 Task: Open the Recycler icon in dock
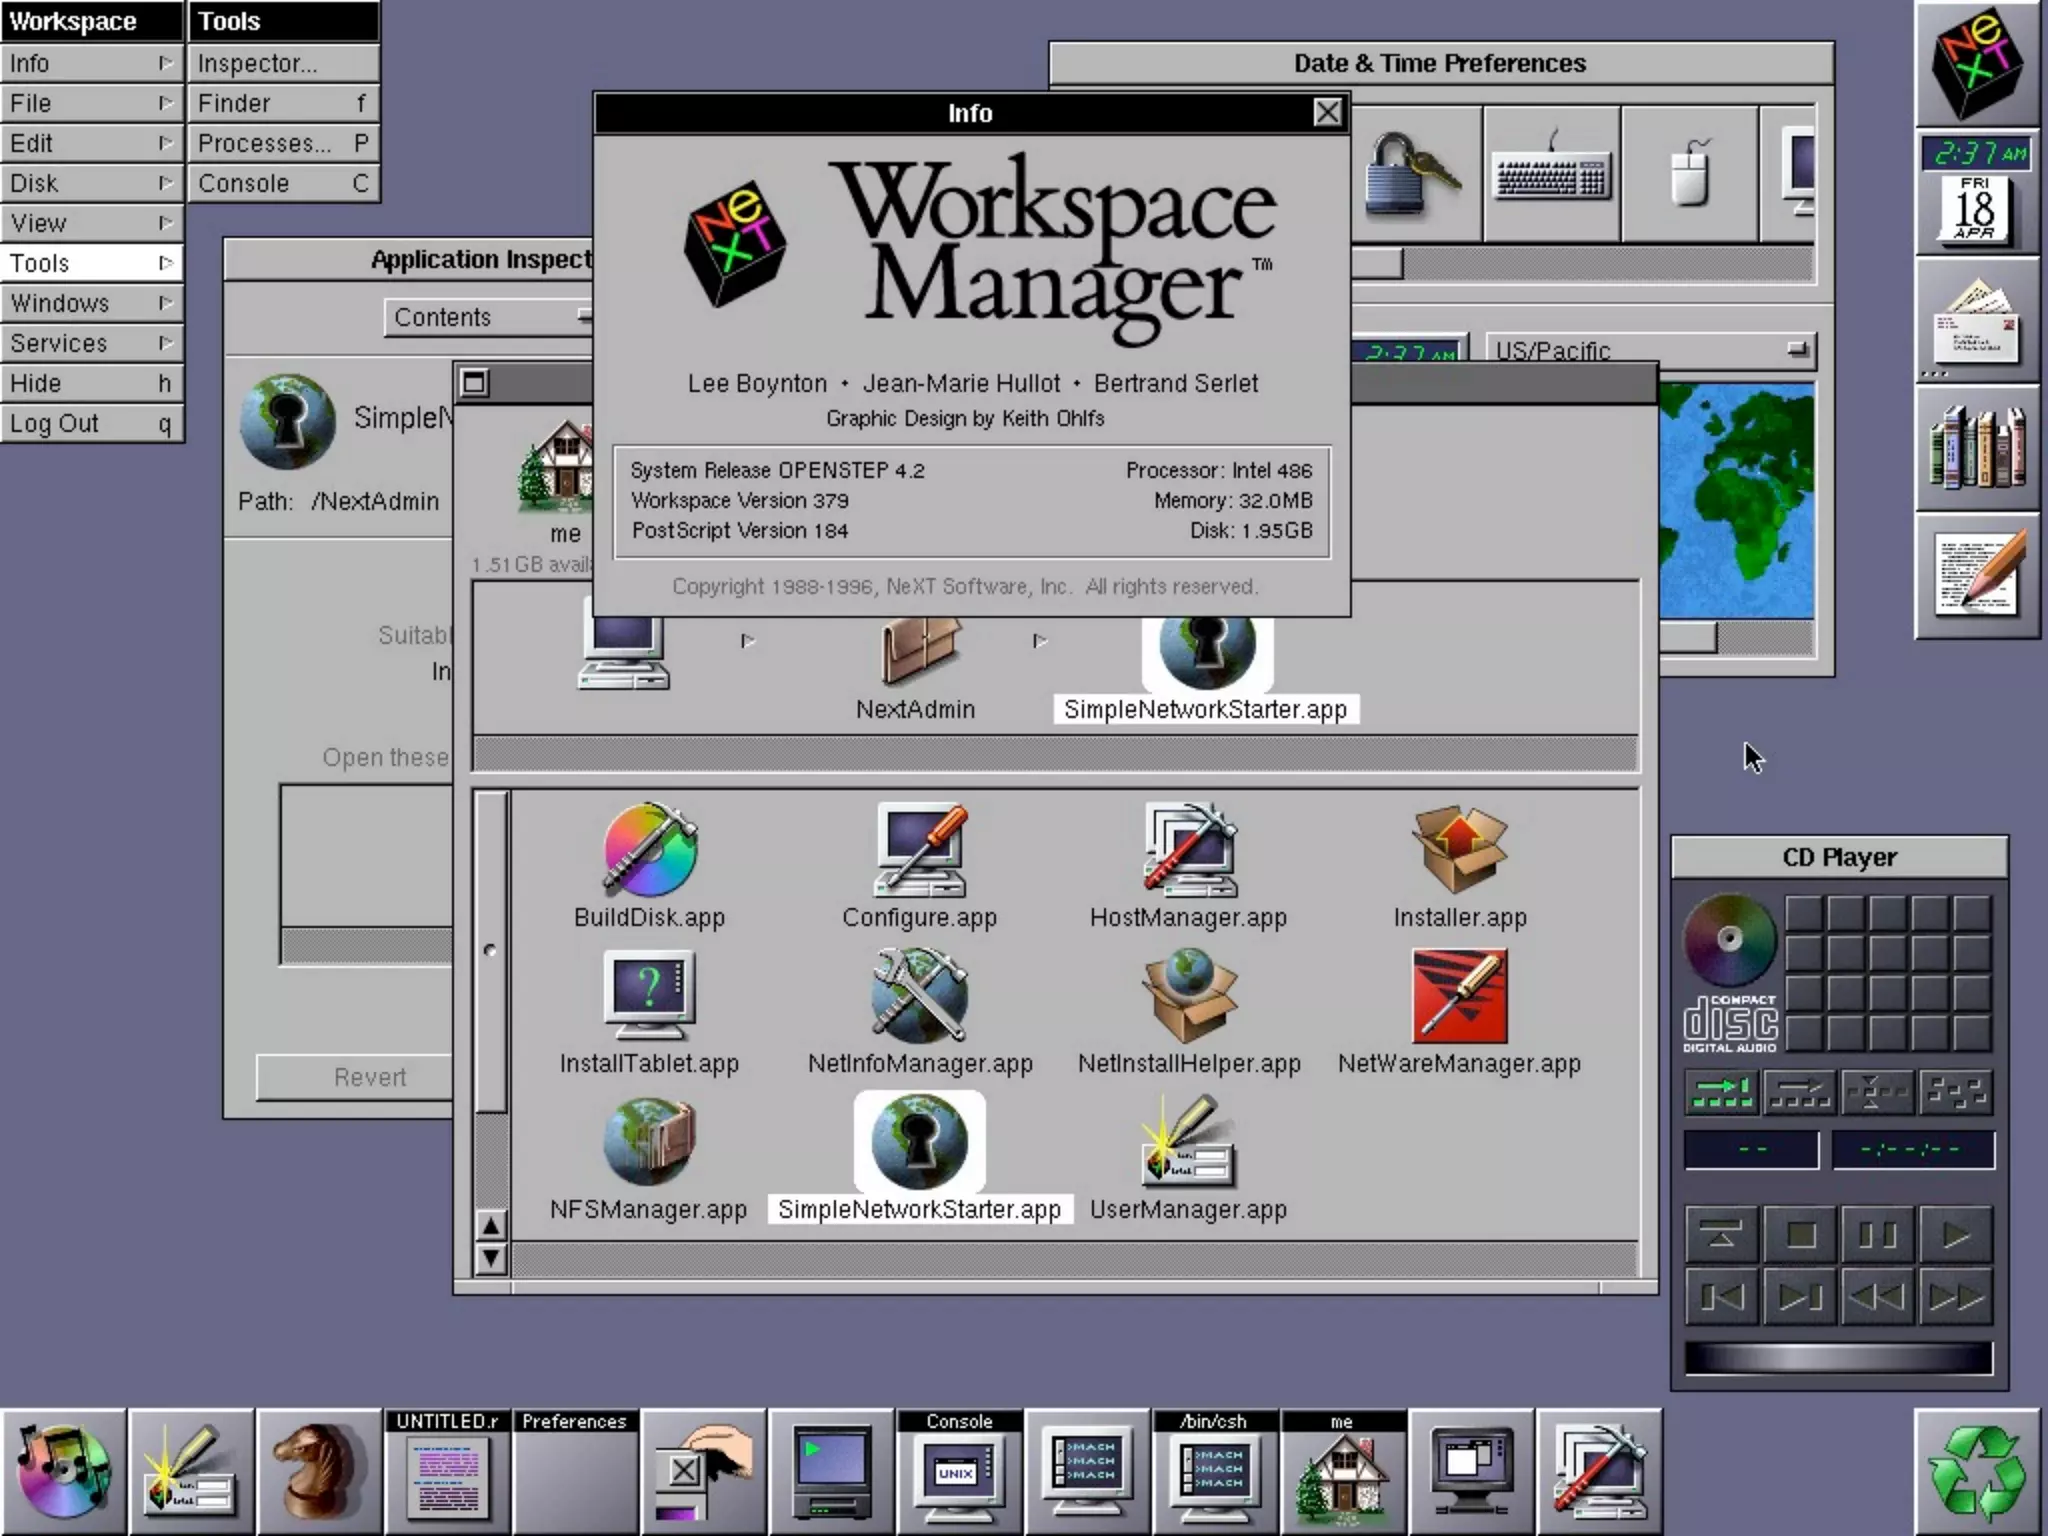pos(1976,1472)
